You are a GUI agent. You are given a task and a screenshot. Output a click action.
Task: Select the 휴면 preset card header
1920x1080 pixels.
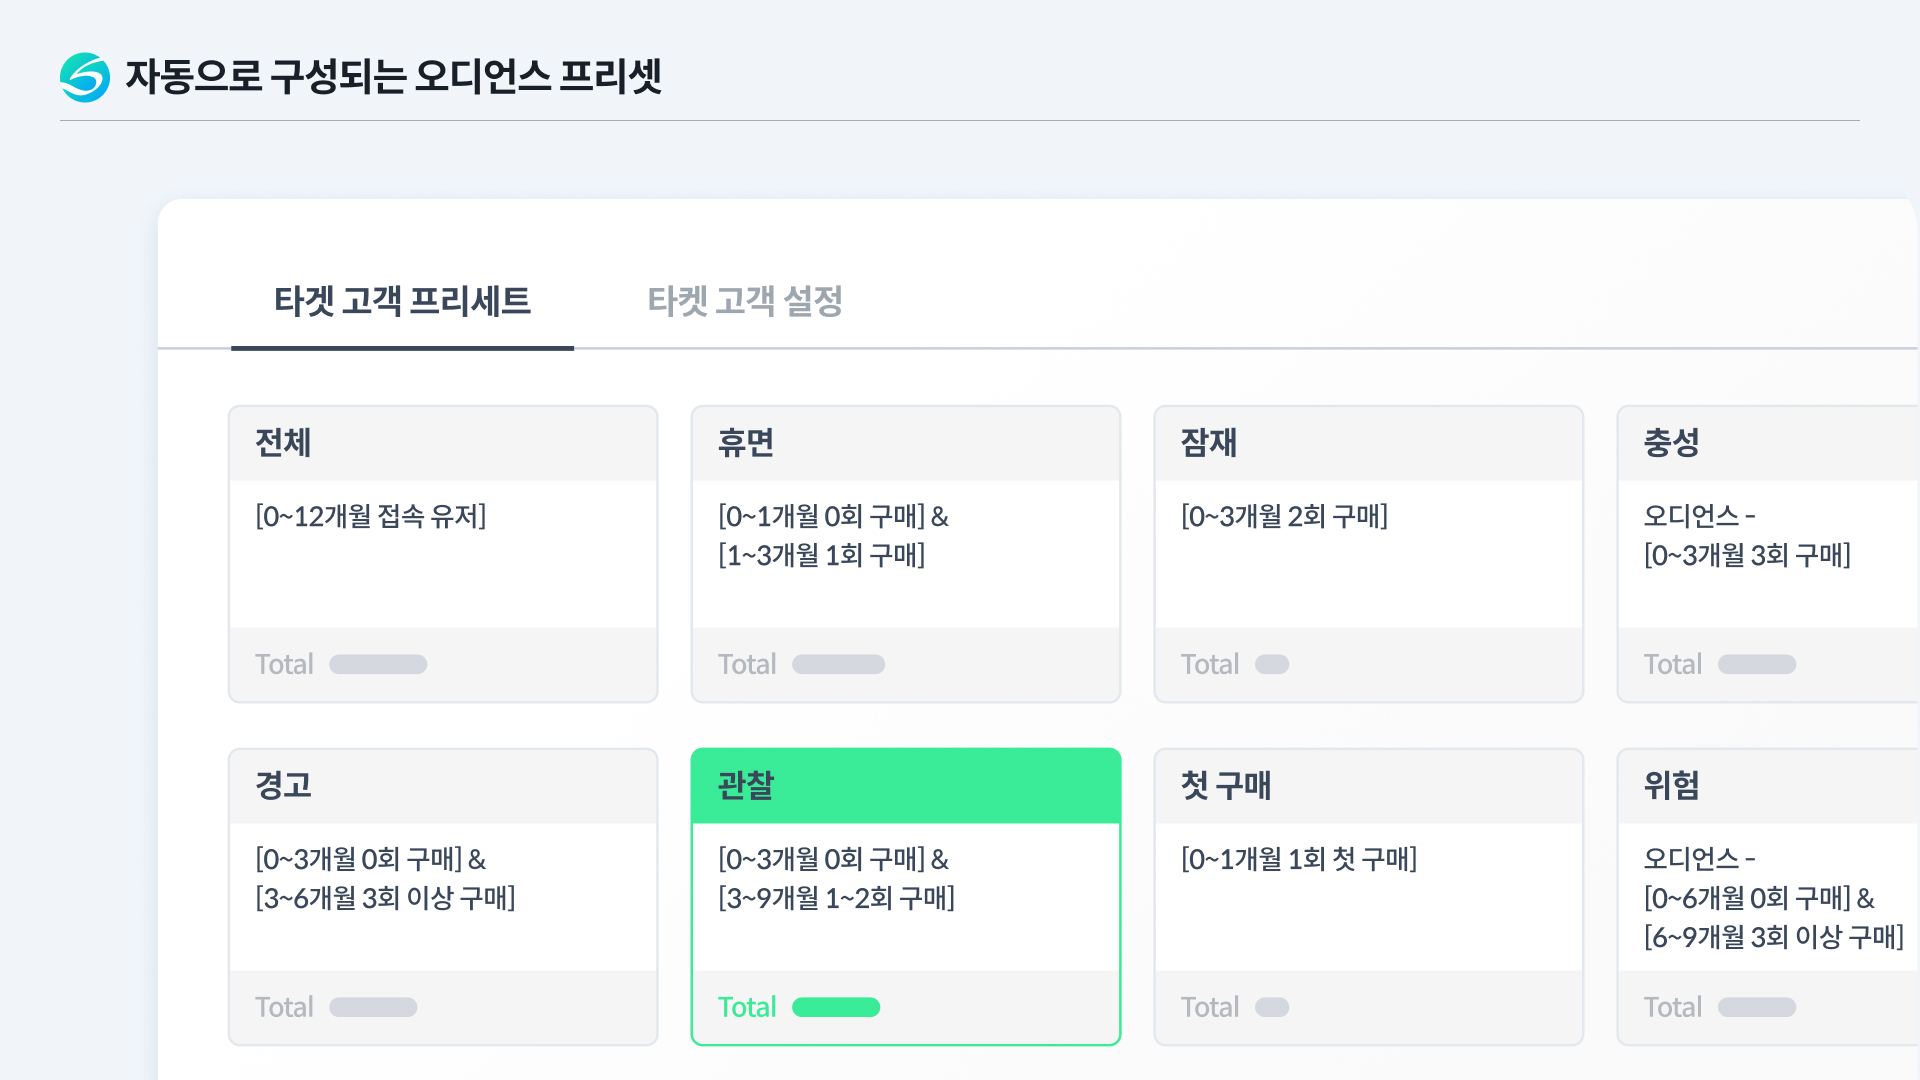905,443
